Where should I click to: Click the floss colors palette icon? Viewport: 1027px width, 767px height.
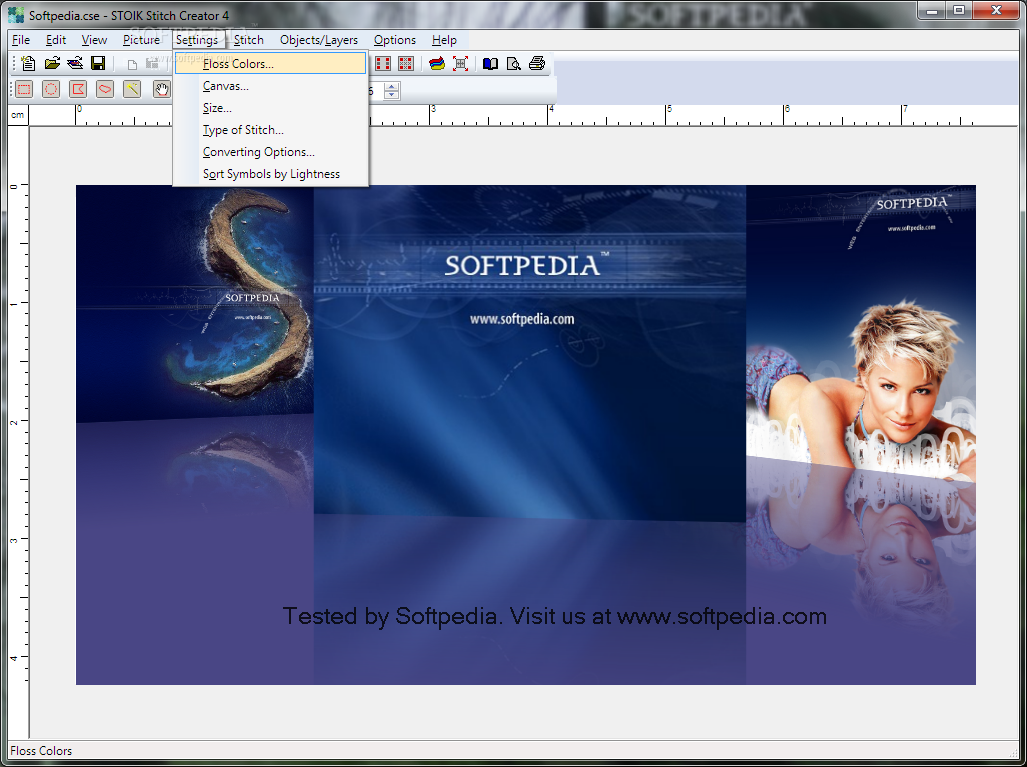tap(437, 64)
